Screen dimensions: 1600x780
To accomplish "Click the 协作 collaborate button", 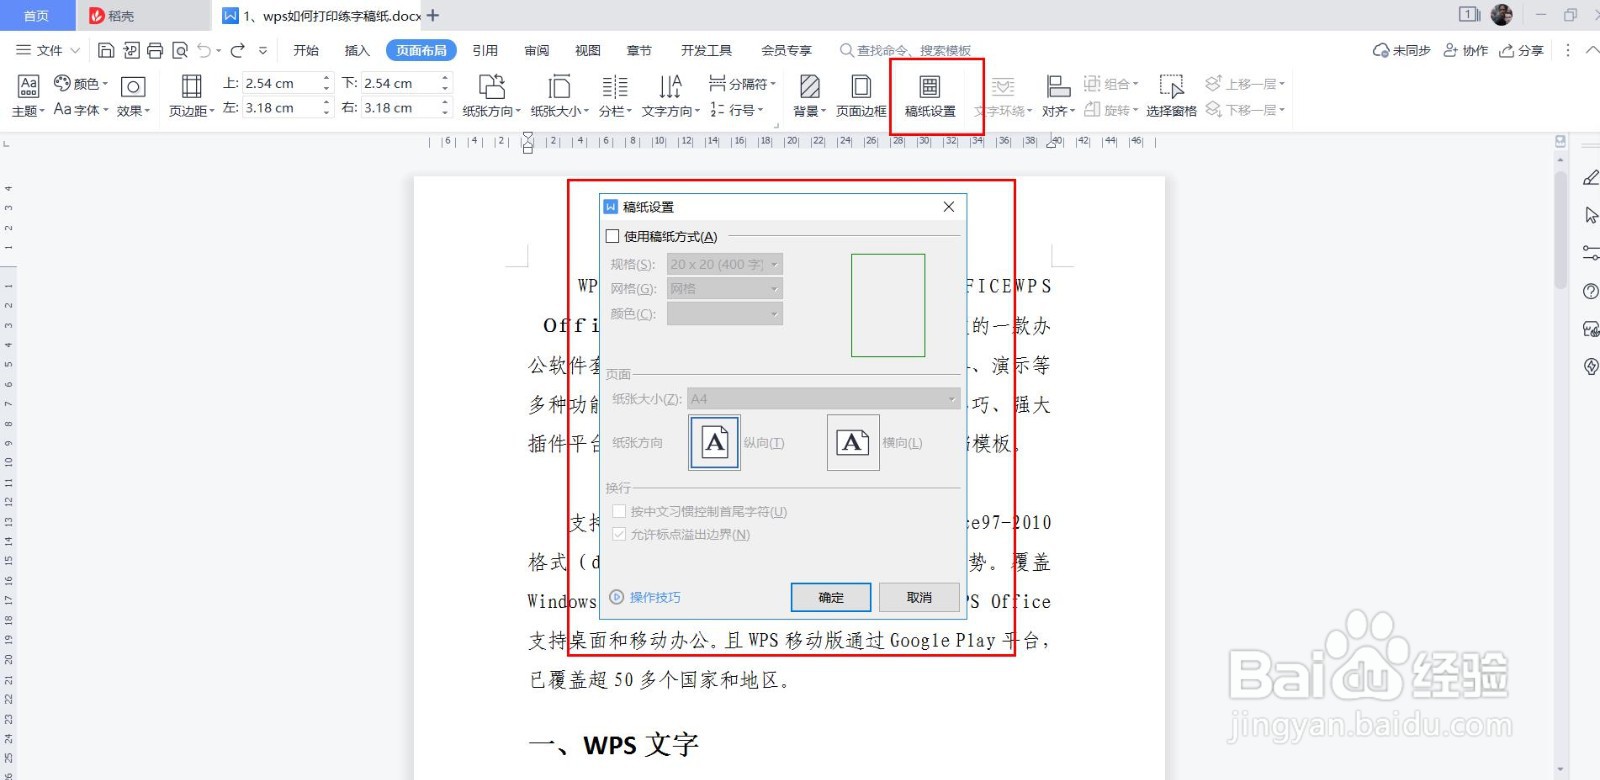I will point(1465,50).
